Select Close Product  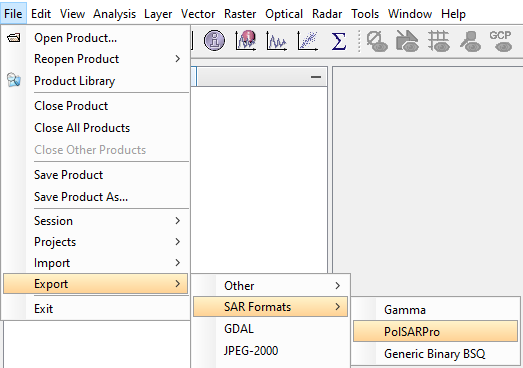point(95,106)
